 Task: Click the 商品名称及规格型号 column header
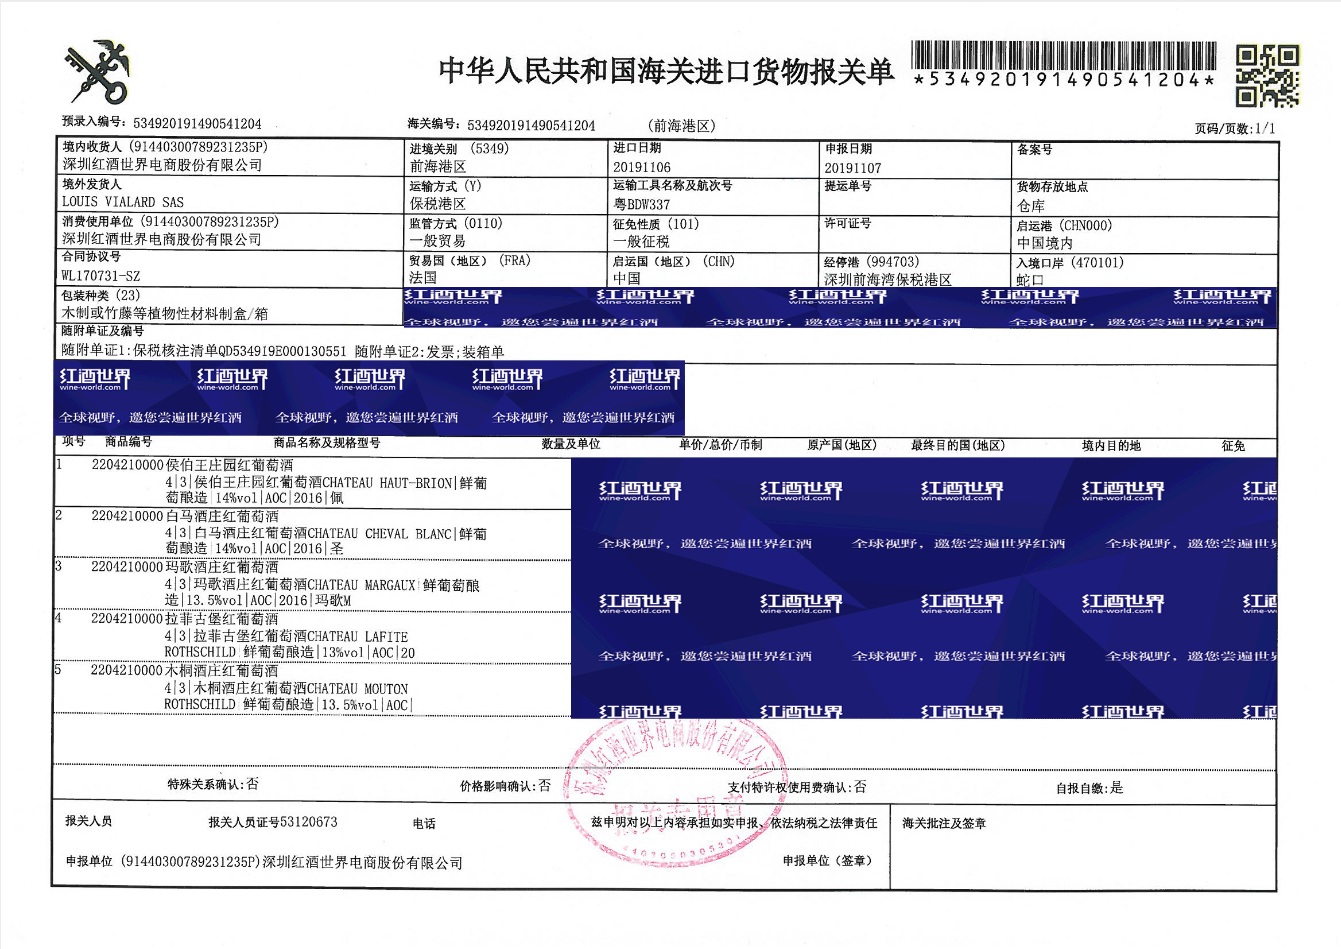[326, 443]
